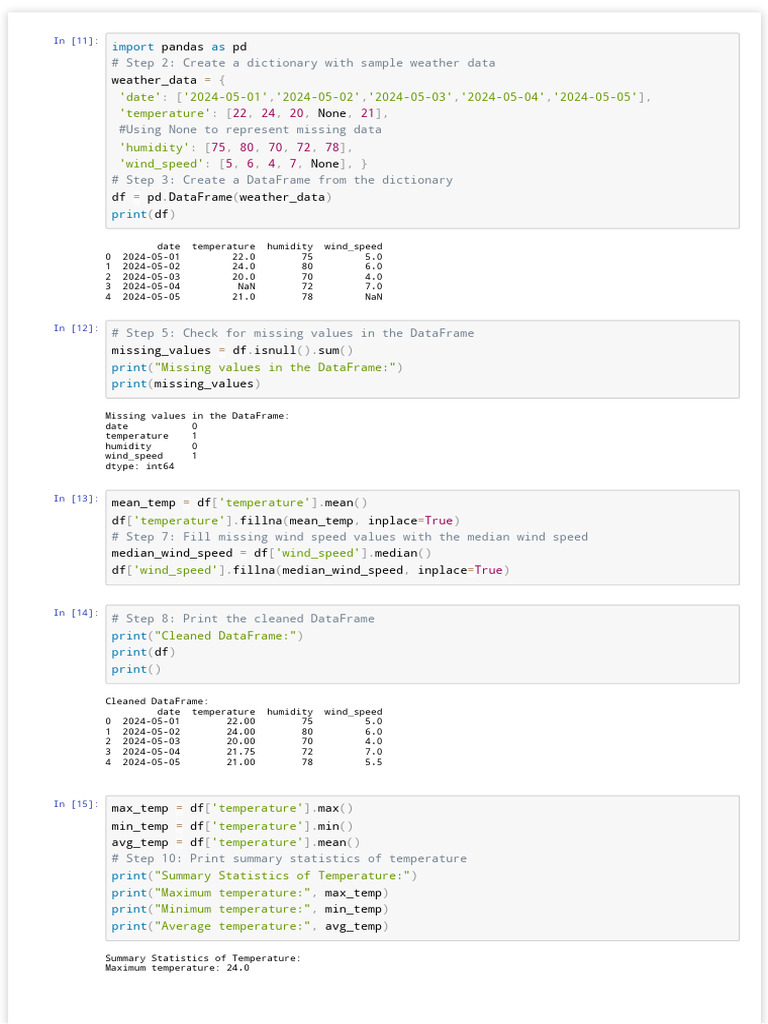Click the In [11] cell prompt

point(76,41)
